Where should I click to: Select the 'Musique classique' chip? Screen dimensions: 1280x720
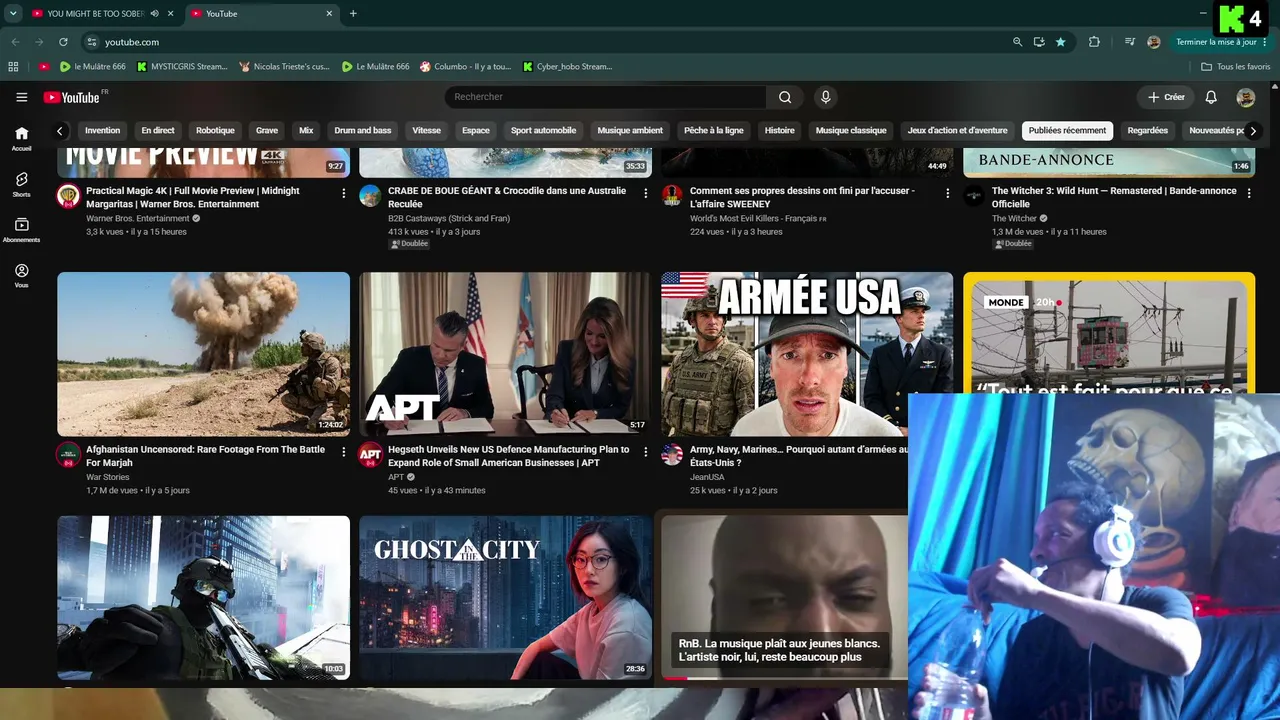[x=851, y=131]
